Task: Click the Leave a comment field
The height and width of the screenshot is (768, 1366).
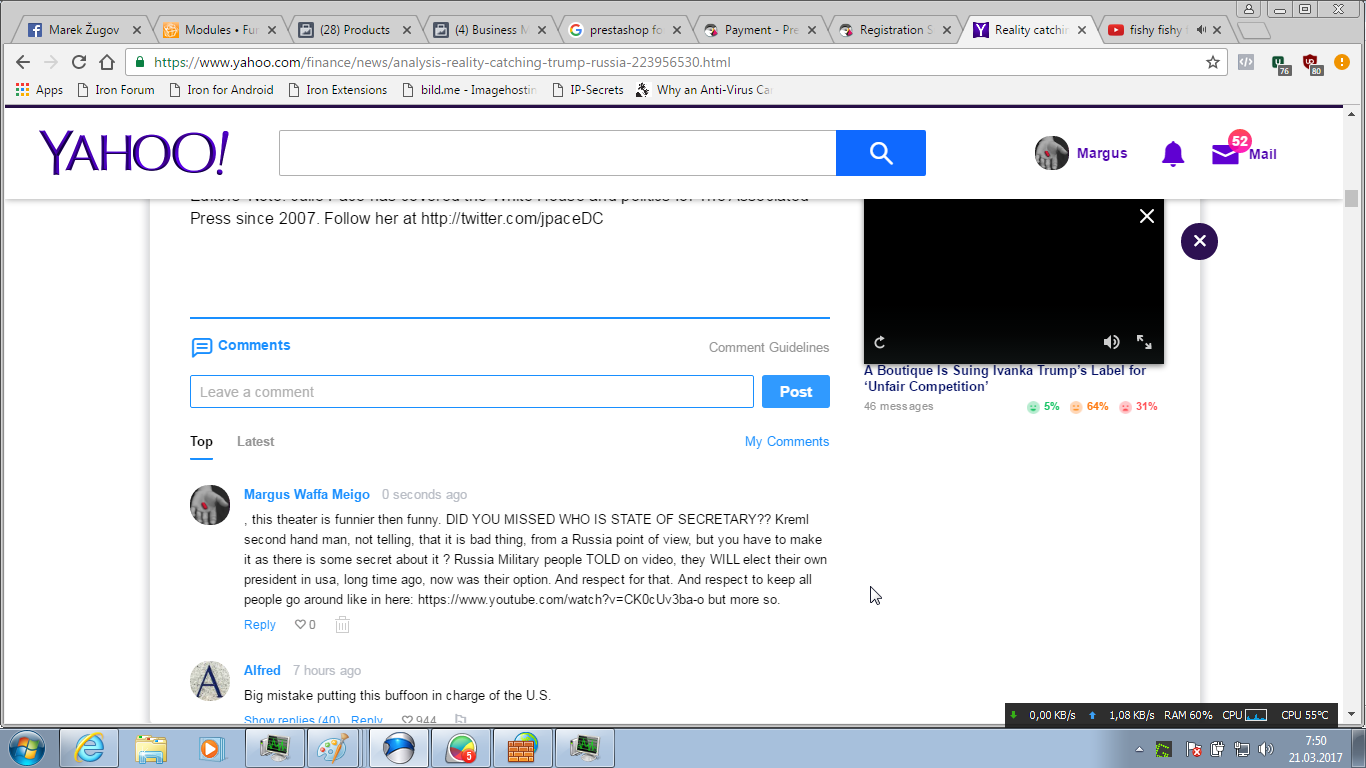Action: 472,392
